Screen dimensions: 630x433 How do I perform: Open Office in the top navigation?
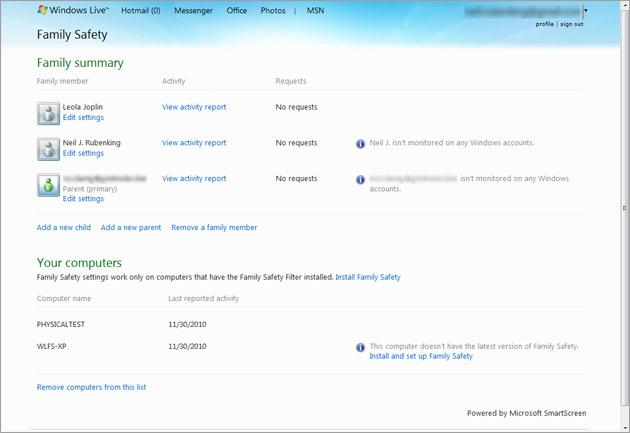[237, 11]
